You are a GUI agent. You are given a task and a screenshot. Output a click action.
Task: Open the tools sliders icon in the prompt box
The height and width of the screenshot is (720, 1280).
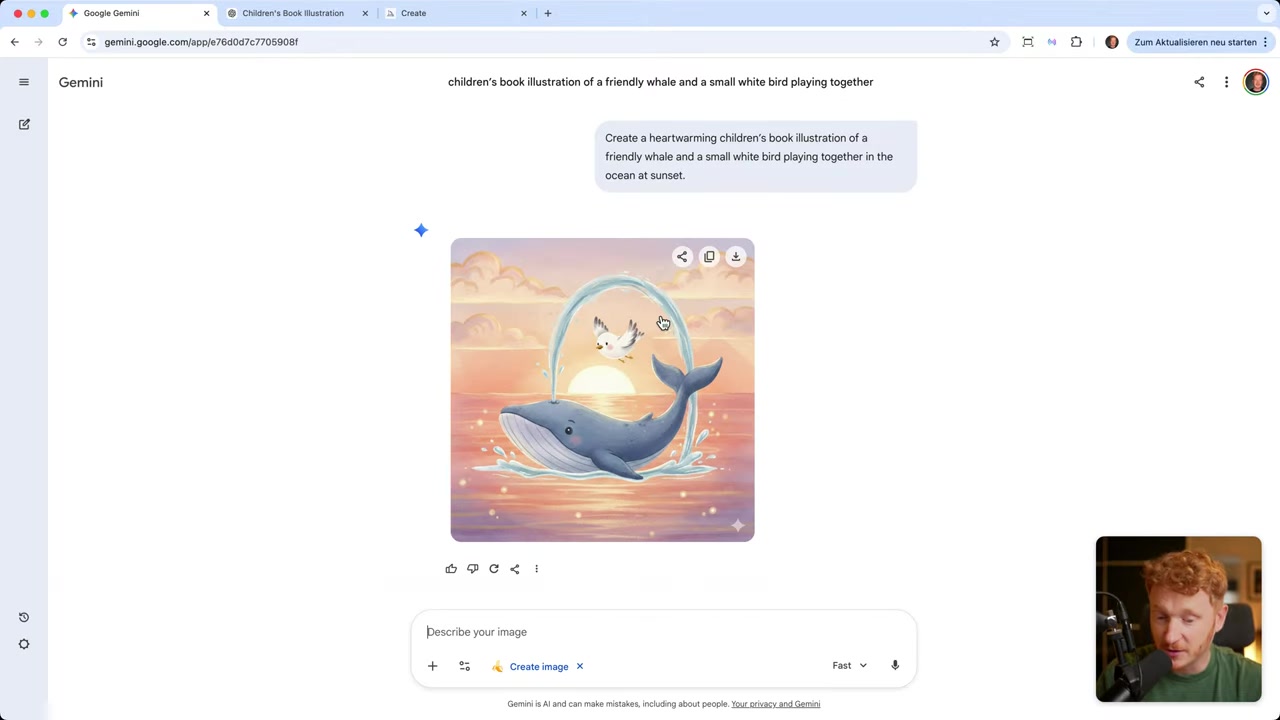coord(464,666)
